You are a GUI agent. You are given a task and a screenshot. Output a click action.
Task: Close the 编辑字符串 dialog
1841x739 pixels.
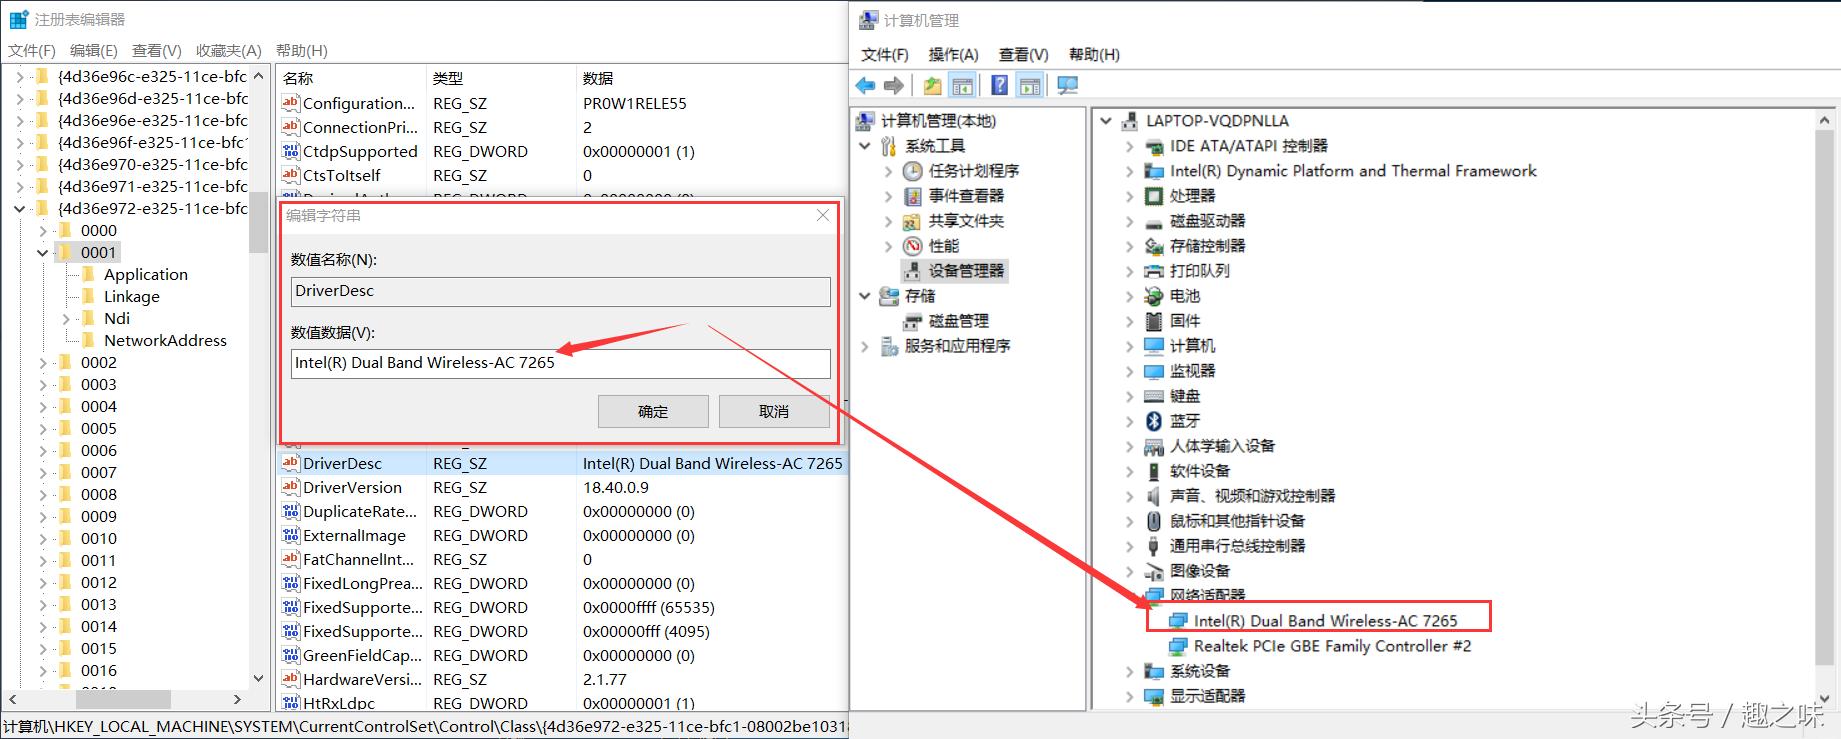point(822,215)
